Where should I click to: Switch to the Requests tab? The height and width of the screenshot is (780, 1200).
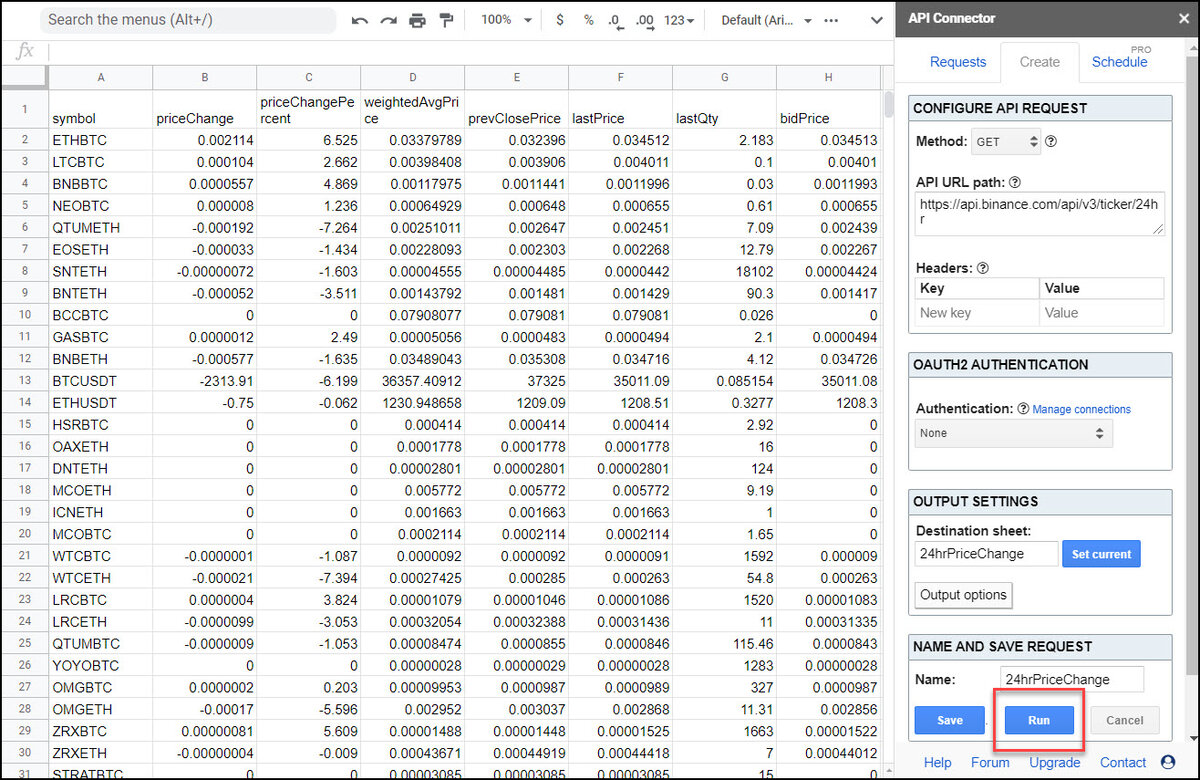pos(958,62)
